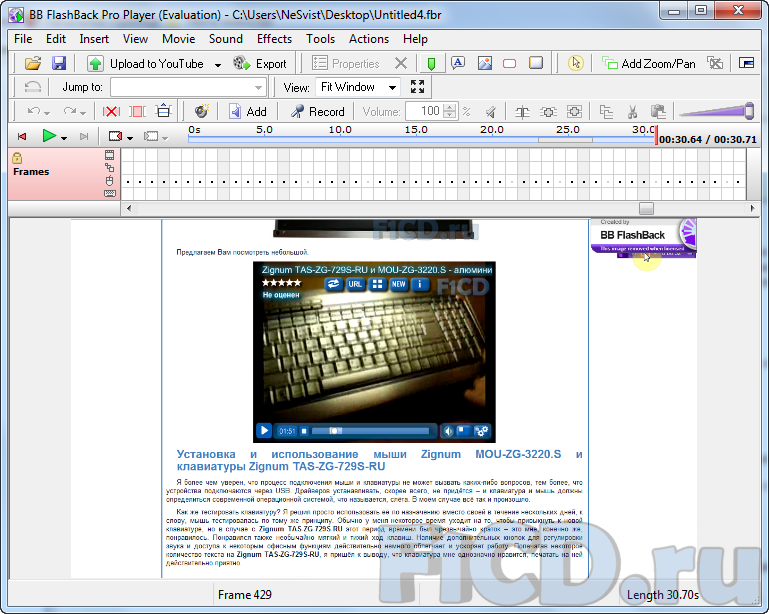Adjust the purple timeline zoom slider
The width and height of the screenshot is (769, 614).
tap(749, 111)
